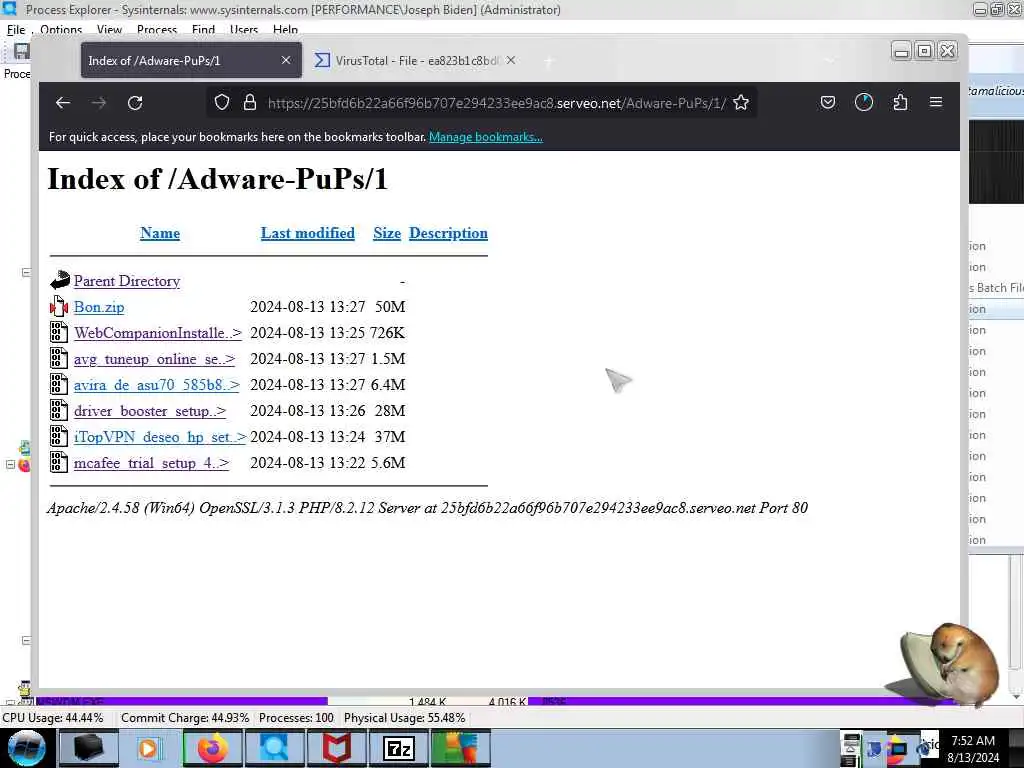
Task: Close the VirusTotal tab
Action: pos(511,60)
